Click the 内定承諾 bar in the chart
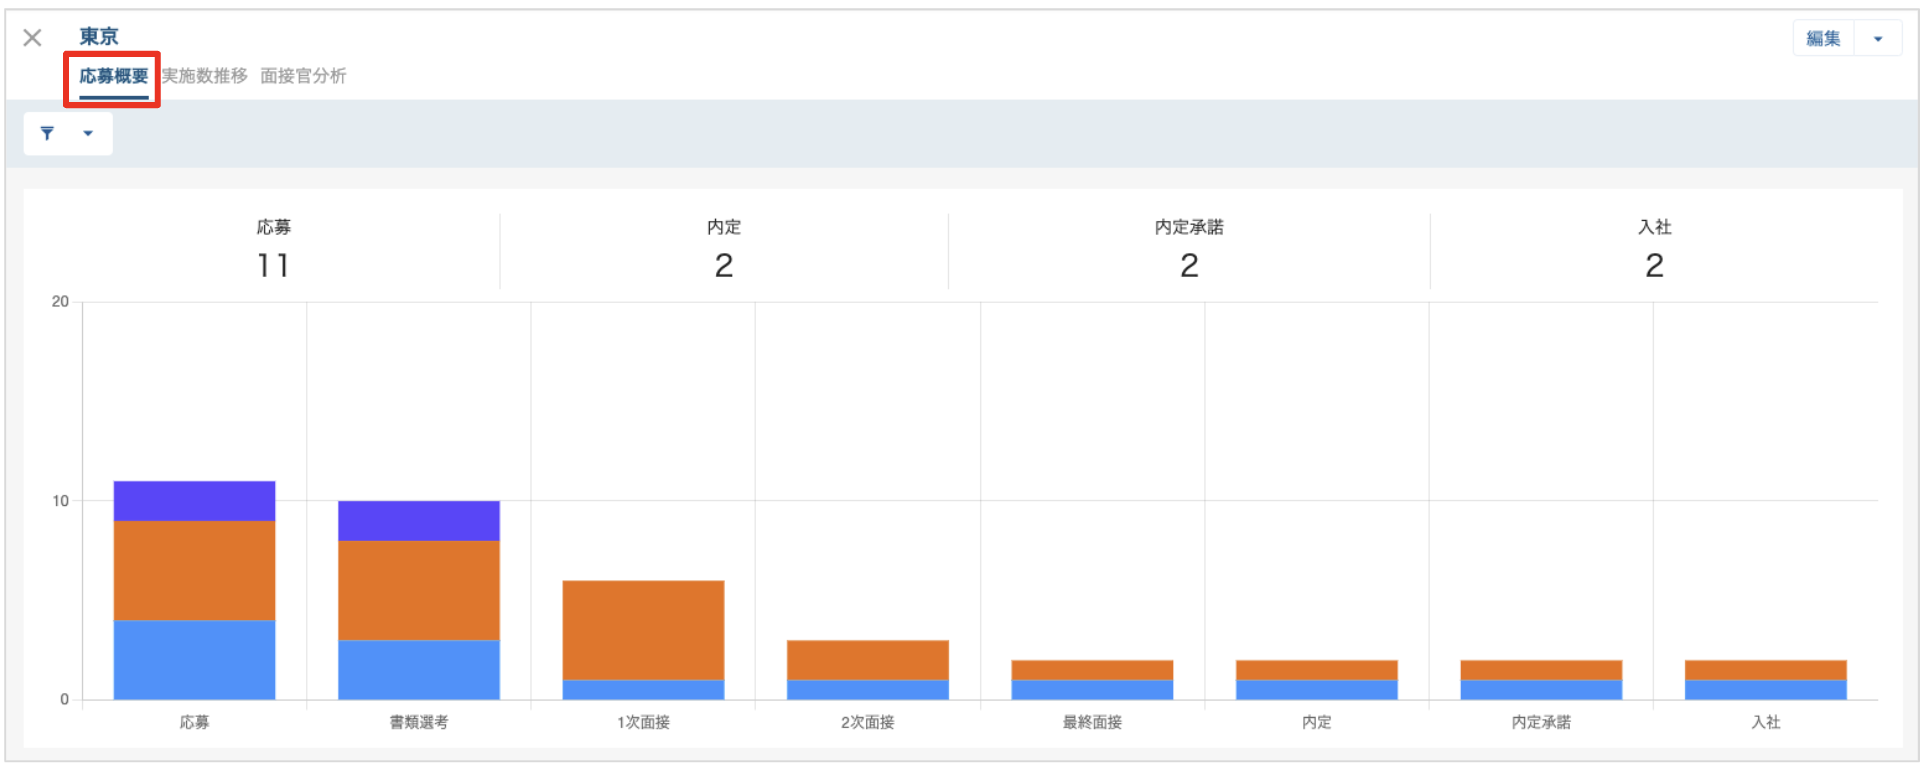1928x772 pixels. [1541, 679]
